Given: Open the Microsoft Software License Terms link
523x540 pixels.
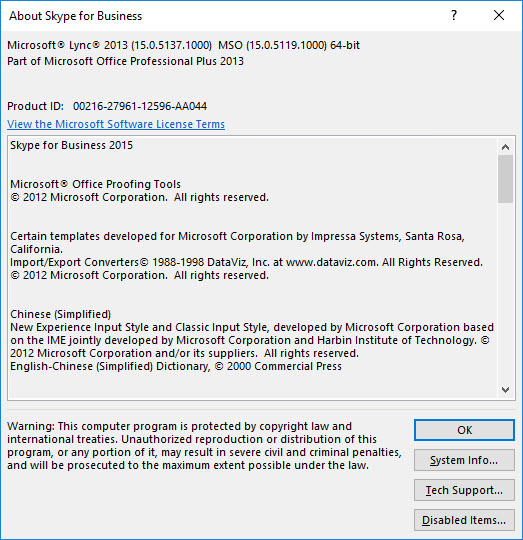Looking at the screenshot, I should click(116, 124).
